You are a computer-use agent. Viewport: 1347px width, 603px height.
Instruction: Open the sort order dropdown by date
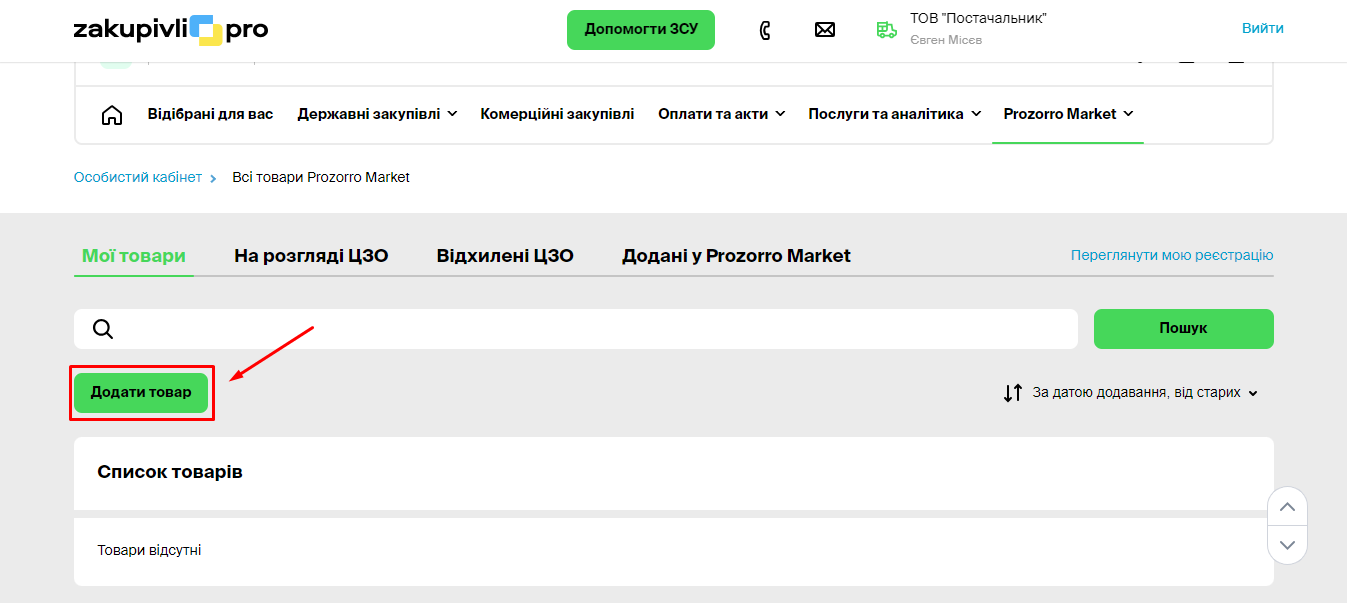pyautogui.click(x=1145, y=393)
